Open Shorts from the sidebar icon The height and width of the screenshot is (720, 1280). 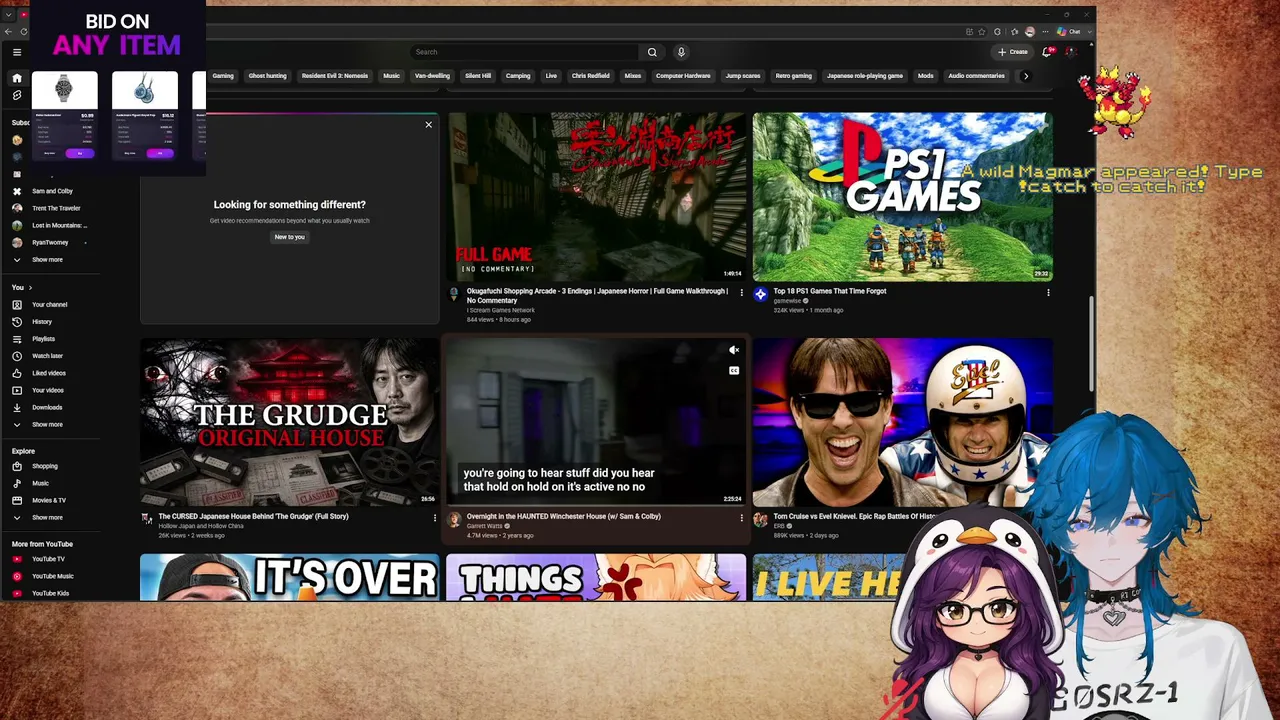click(x=17, y=95)
